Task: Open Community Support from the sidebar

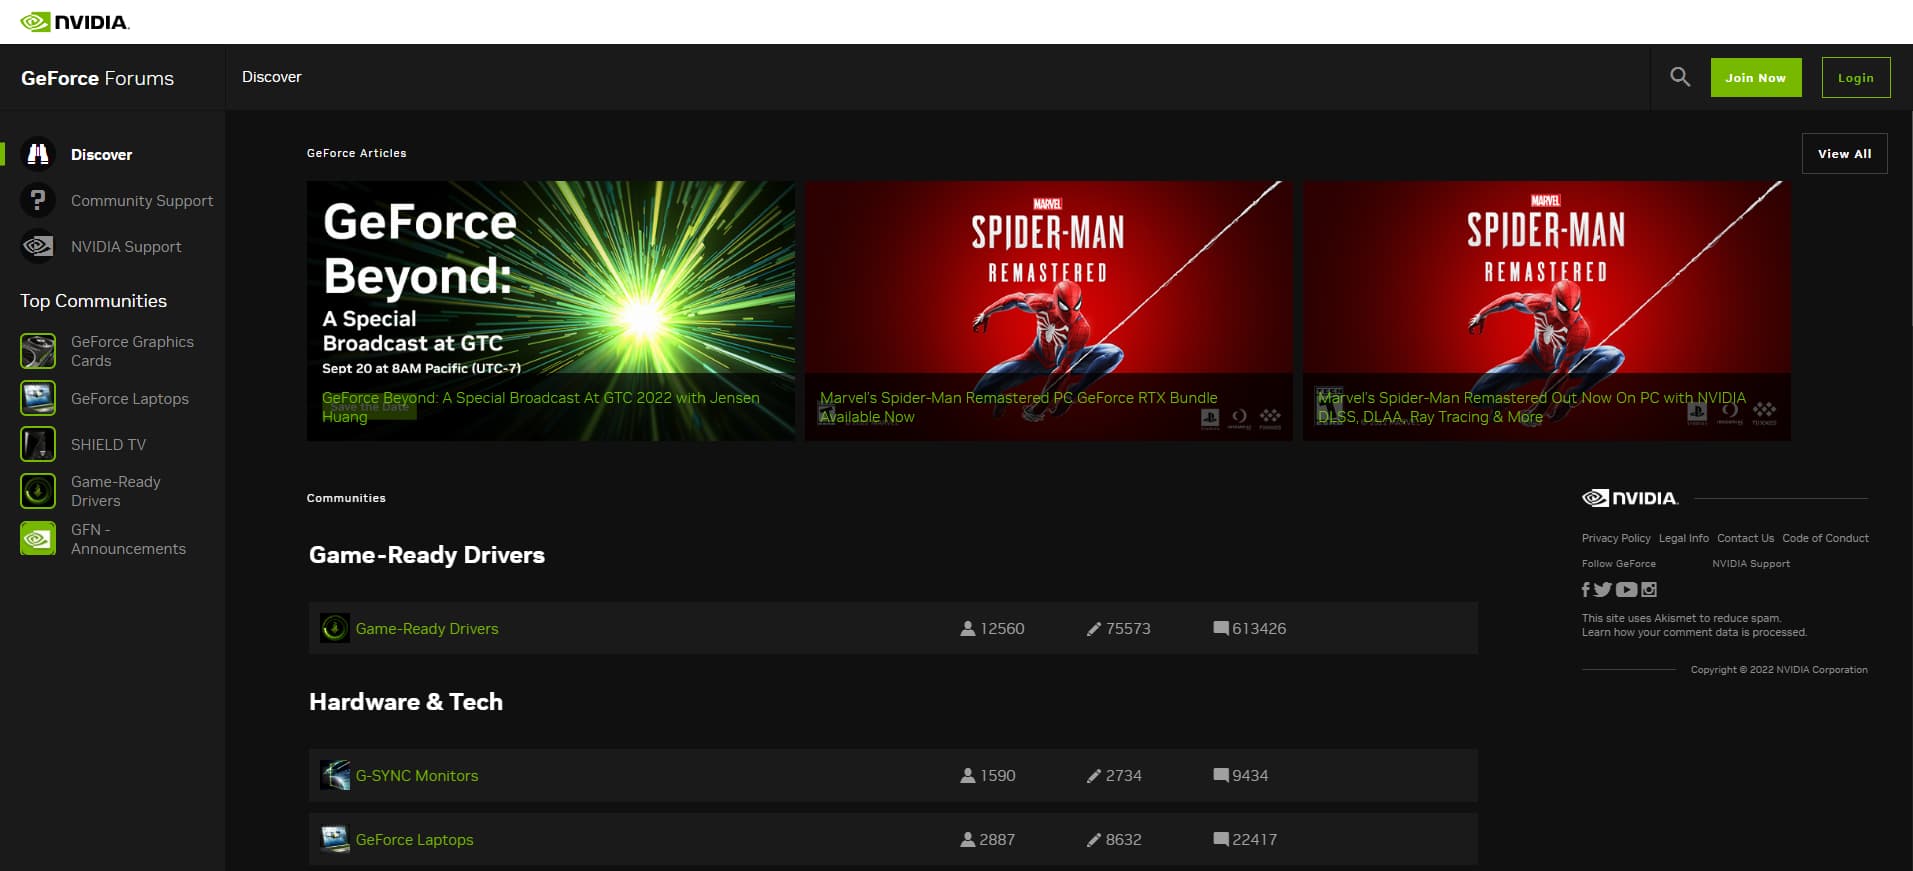Action: (x=142, y=201)
